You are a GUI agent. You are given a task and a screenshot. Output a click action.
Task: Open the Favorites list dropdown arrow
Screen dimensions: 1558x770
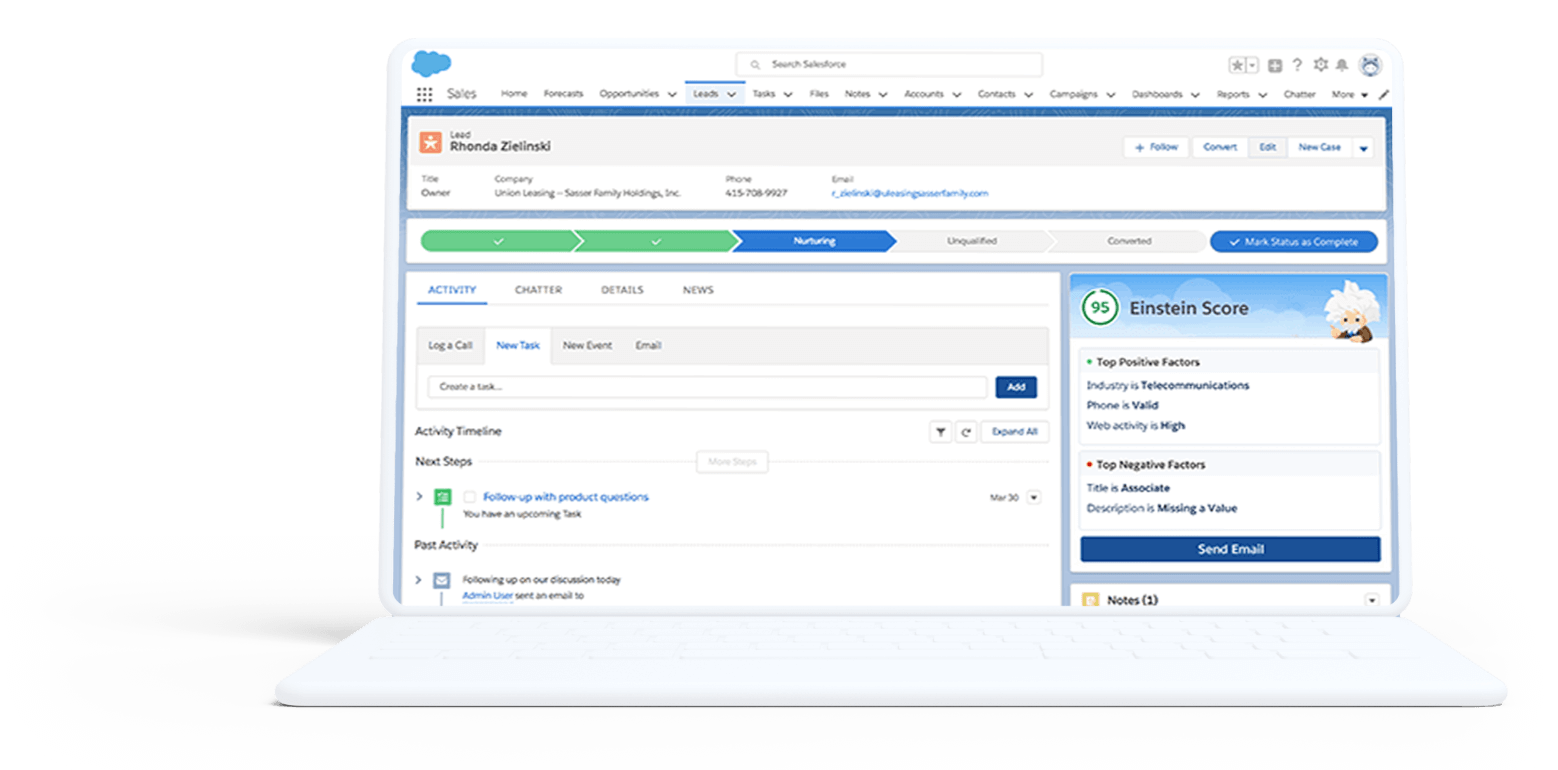click(1252, 65)
